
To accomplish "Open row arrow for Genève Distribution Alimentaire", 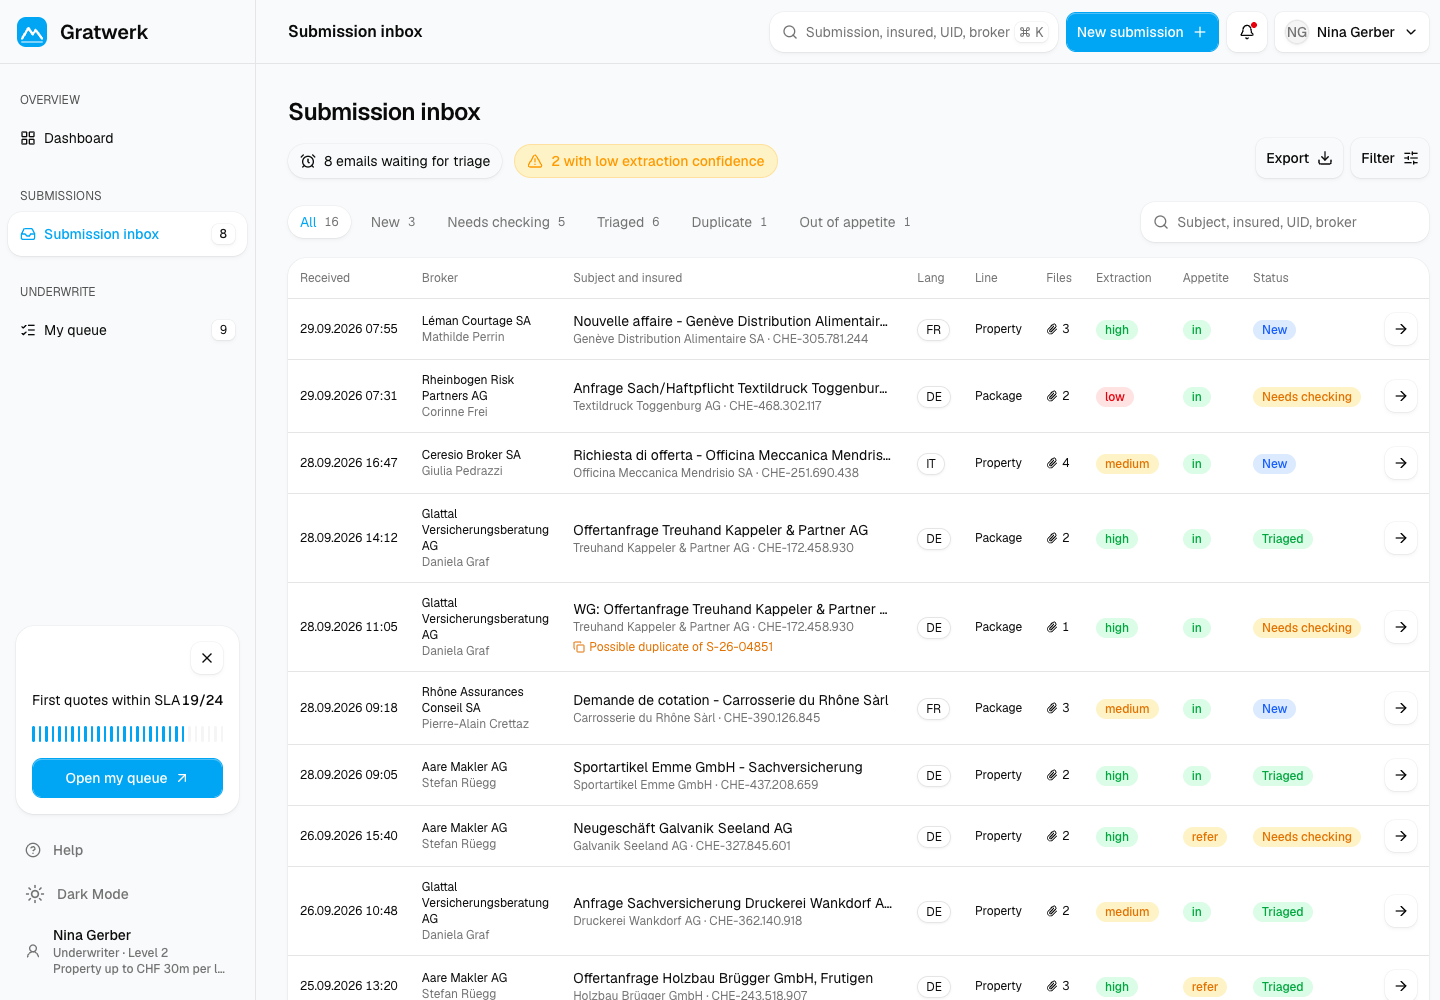I will pyautogui.click(x=1401, y=329).
